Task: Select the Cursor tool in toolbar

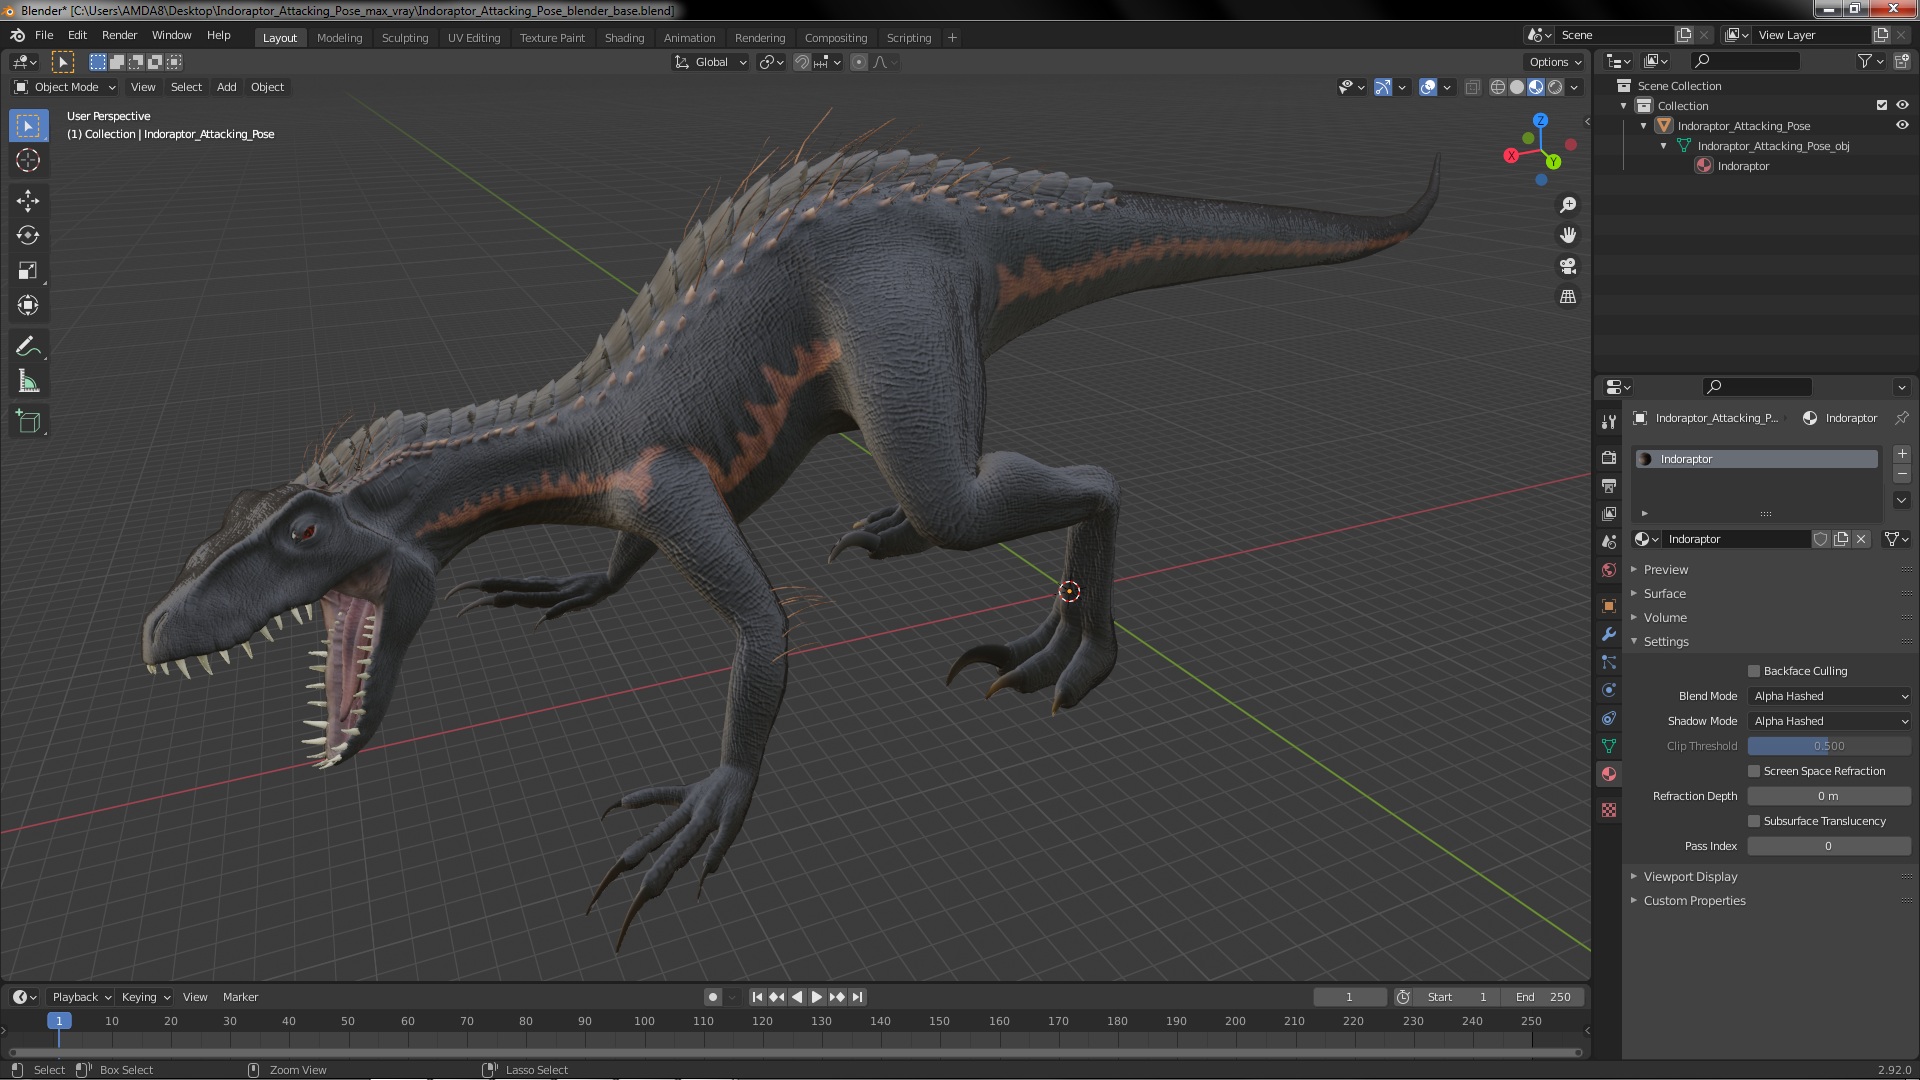Action: tap(28, 160)
